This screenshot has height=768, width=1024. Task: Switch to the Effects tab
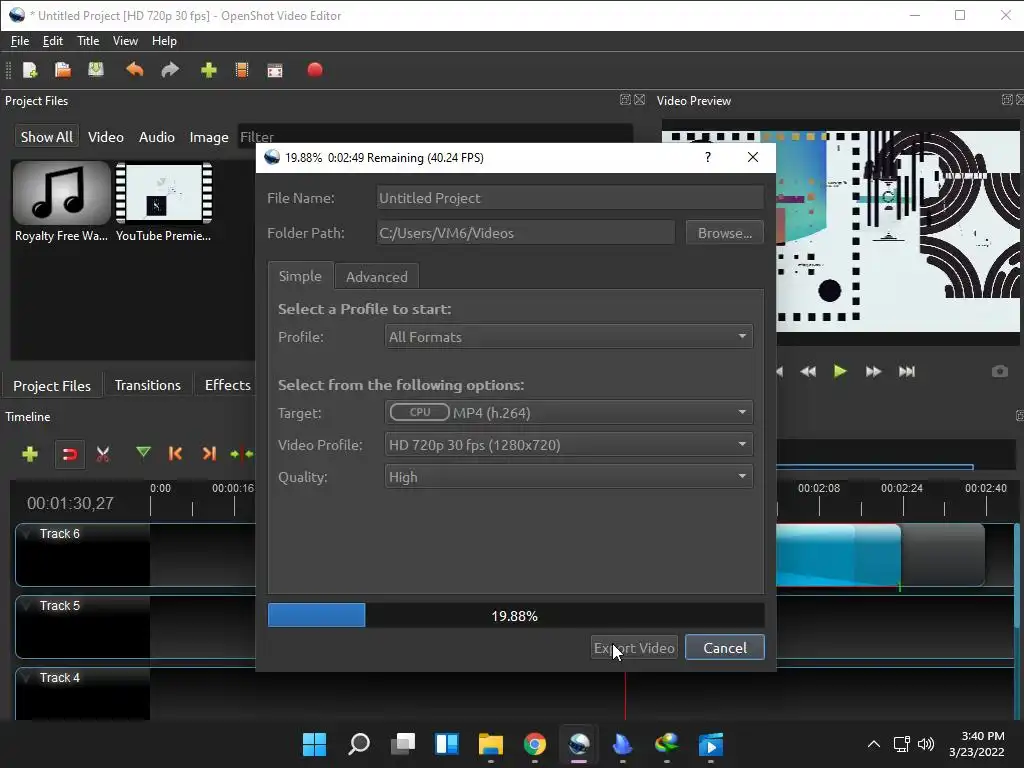point(227,385)
